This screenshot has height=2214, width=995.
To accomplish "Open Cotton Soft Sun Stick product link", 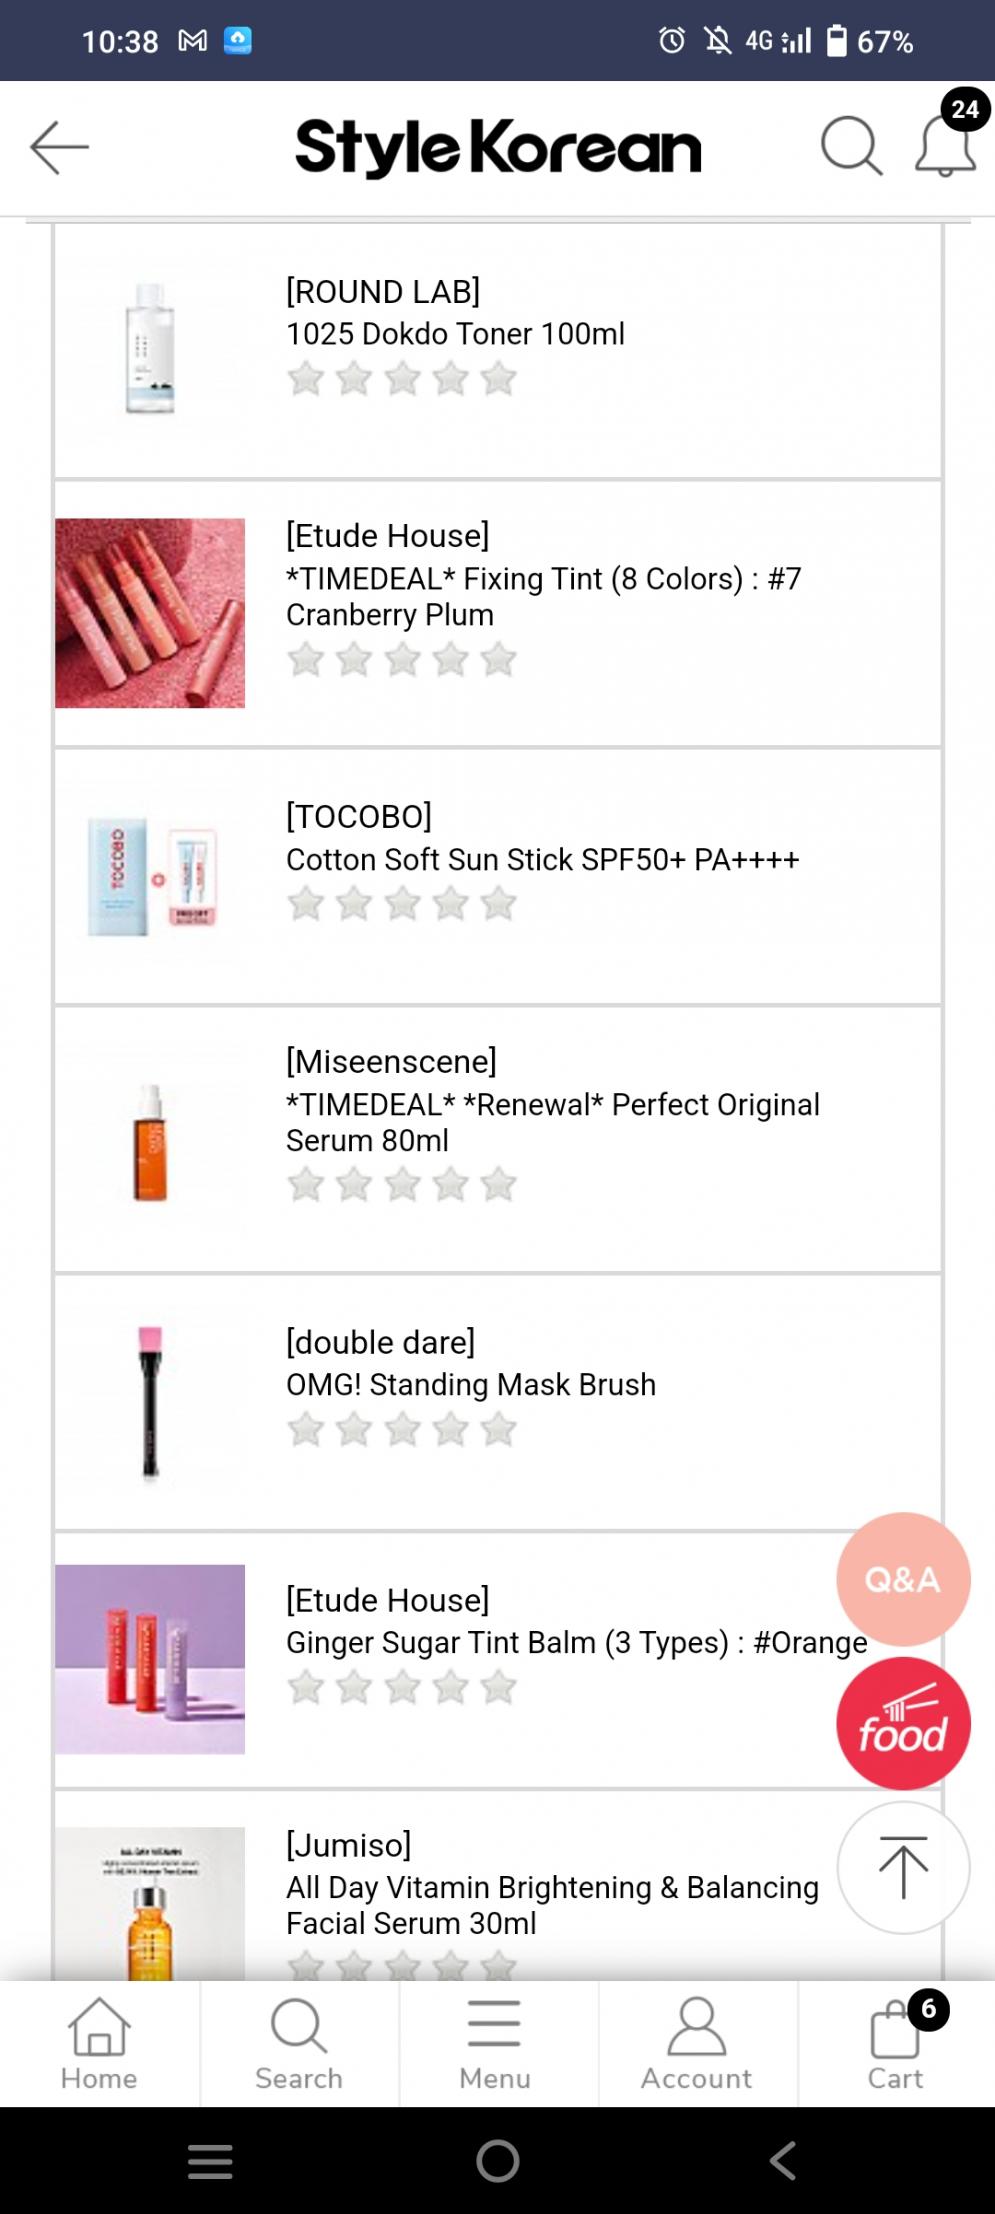I will 542,860.
